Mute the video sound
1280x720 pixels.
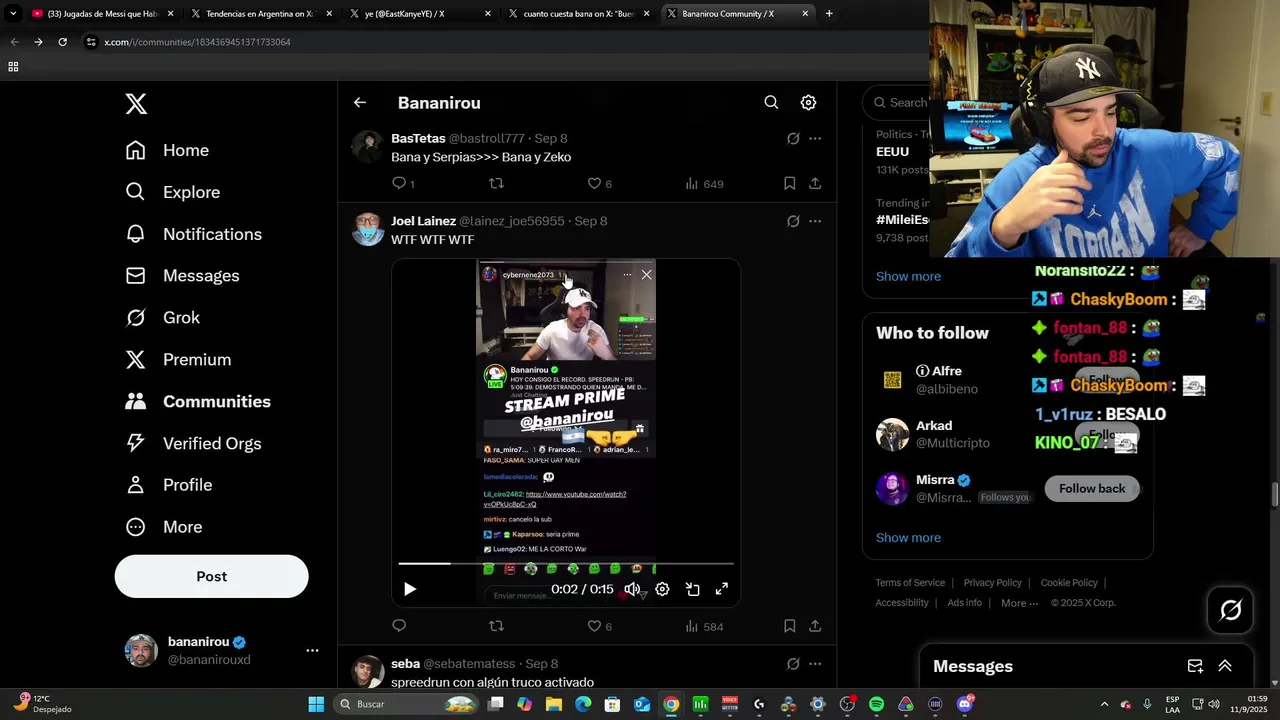pyautogui.click(x=632, y=589)
